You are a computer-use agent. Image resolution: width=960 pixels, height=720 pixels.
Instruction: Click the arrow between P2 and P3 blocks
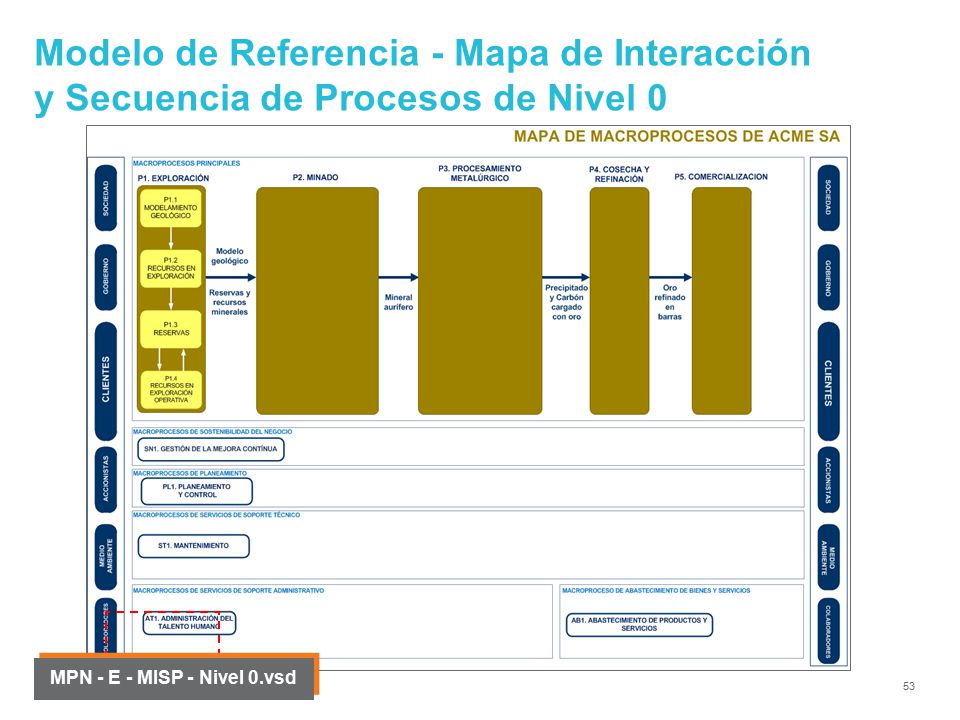coord(399,277)
